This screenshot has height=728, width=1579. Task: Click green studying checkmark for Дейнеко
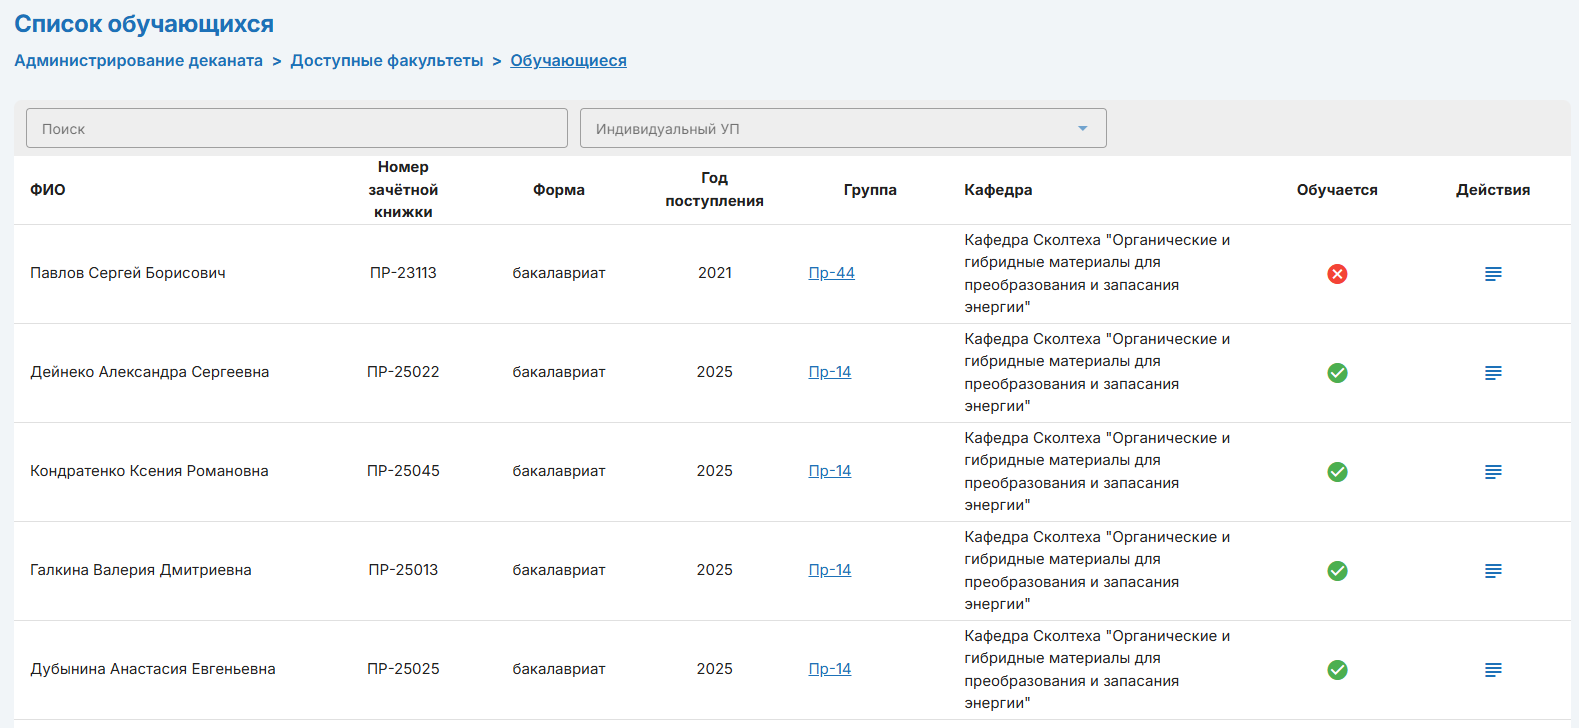[x=1337, y=373]
